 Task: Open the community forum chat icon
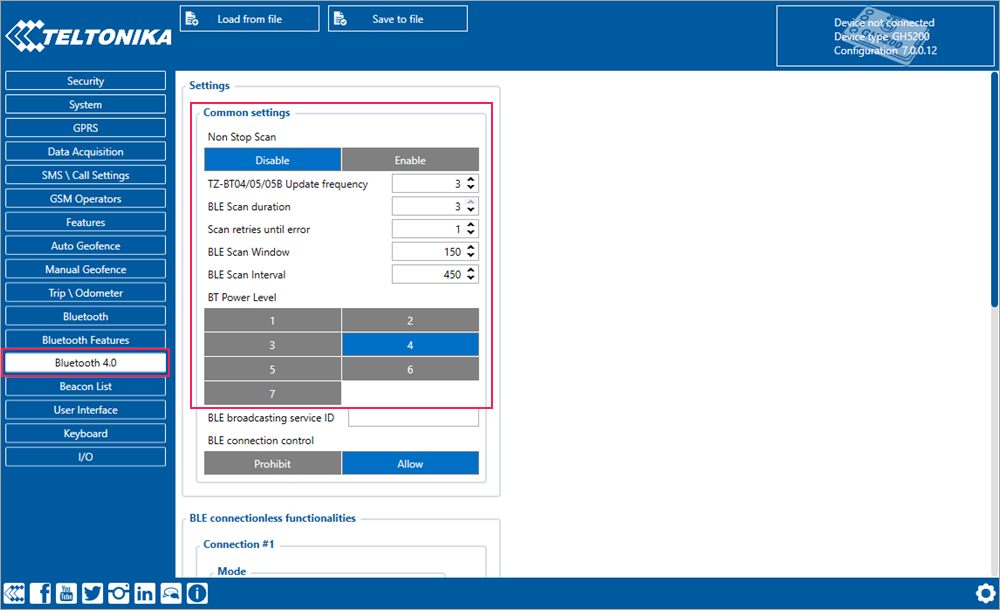[x=171, y=593]
